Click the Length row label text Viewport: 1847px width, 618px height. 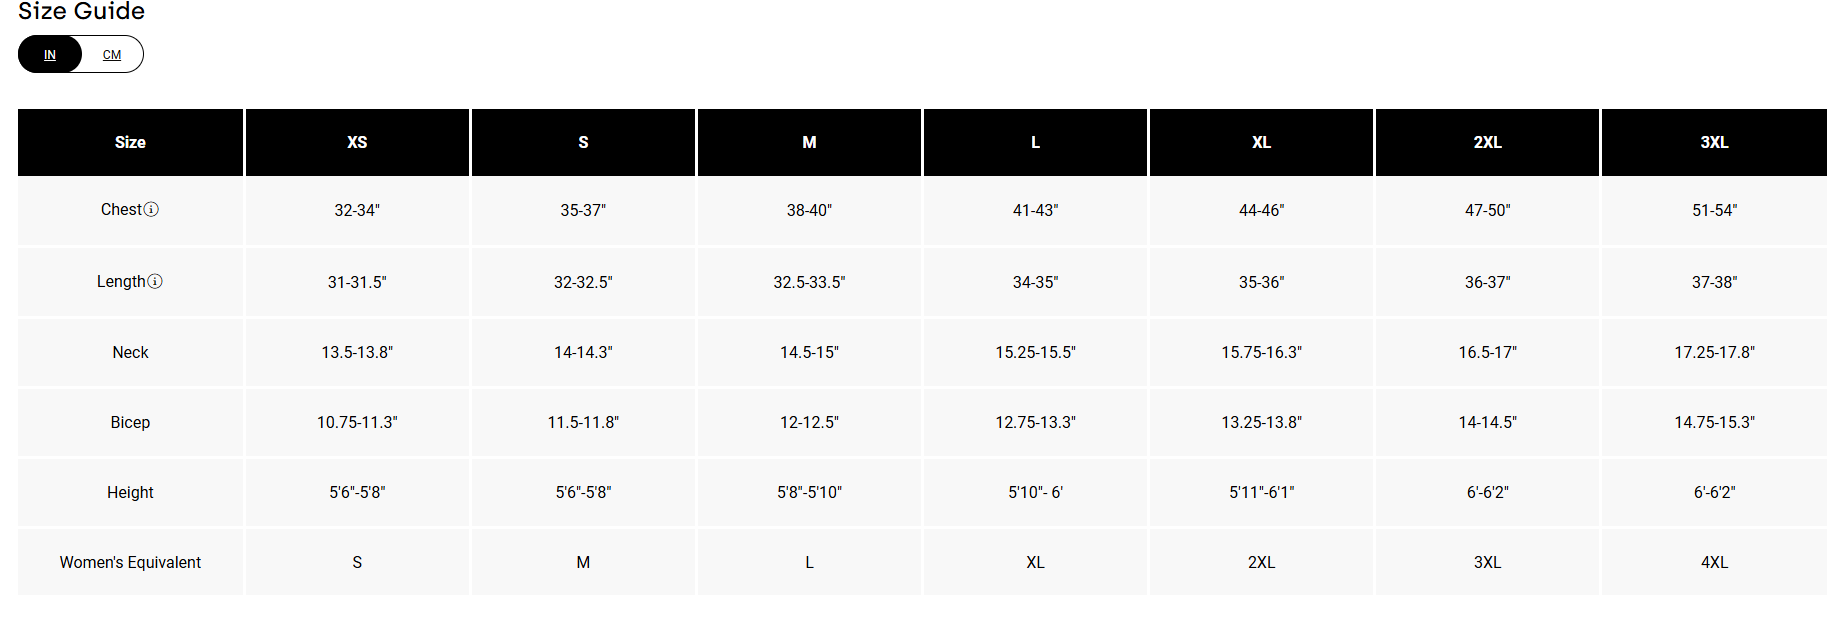pyautogui.click(x=121, y=282)
